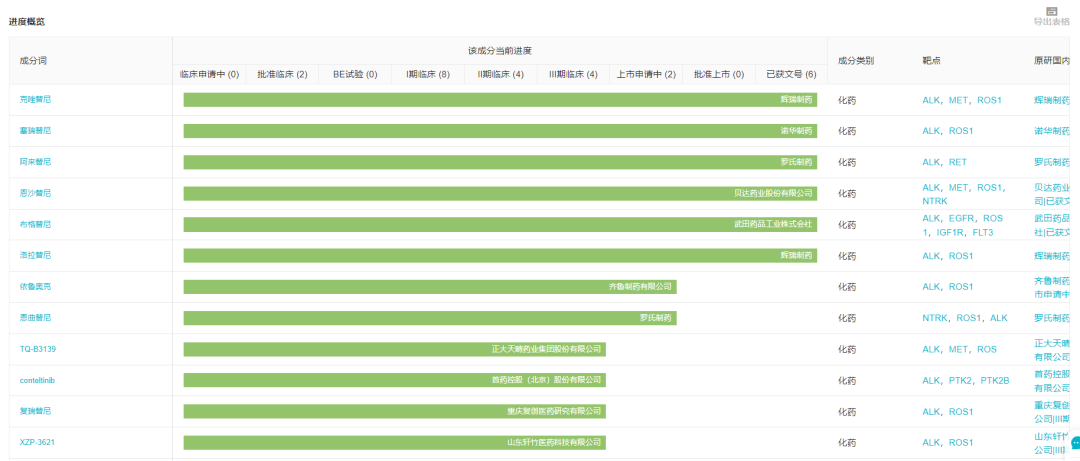Open the 塞瑞替尼 ingredient link
Screen dimensions: 1080x461
(35, 130)
